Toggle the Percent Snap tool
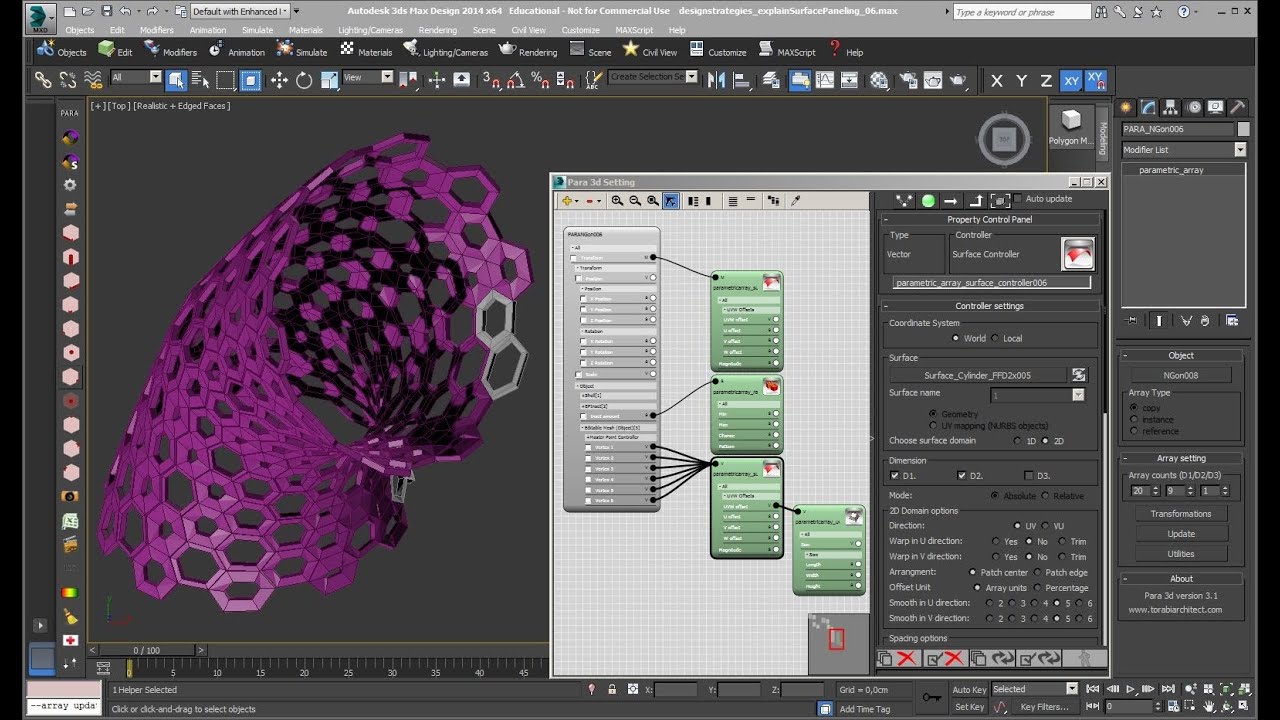Screen dimensions: 1280x720 pos(540,80)
